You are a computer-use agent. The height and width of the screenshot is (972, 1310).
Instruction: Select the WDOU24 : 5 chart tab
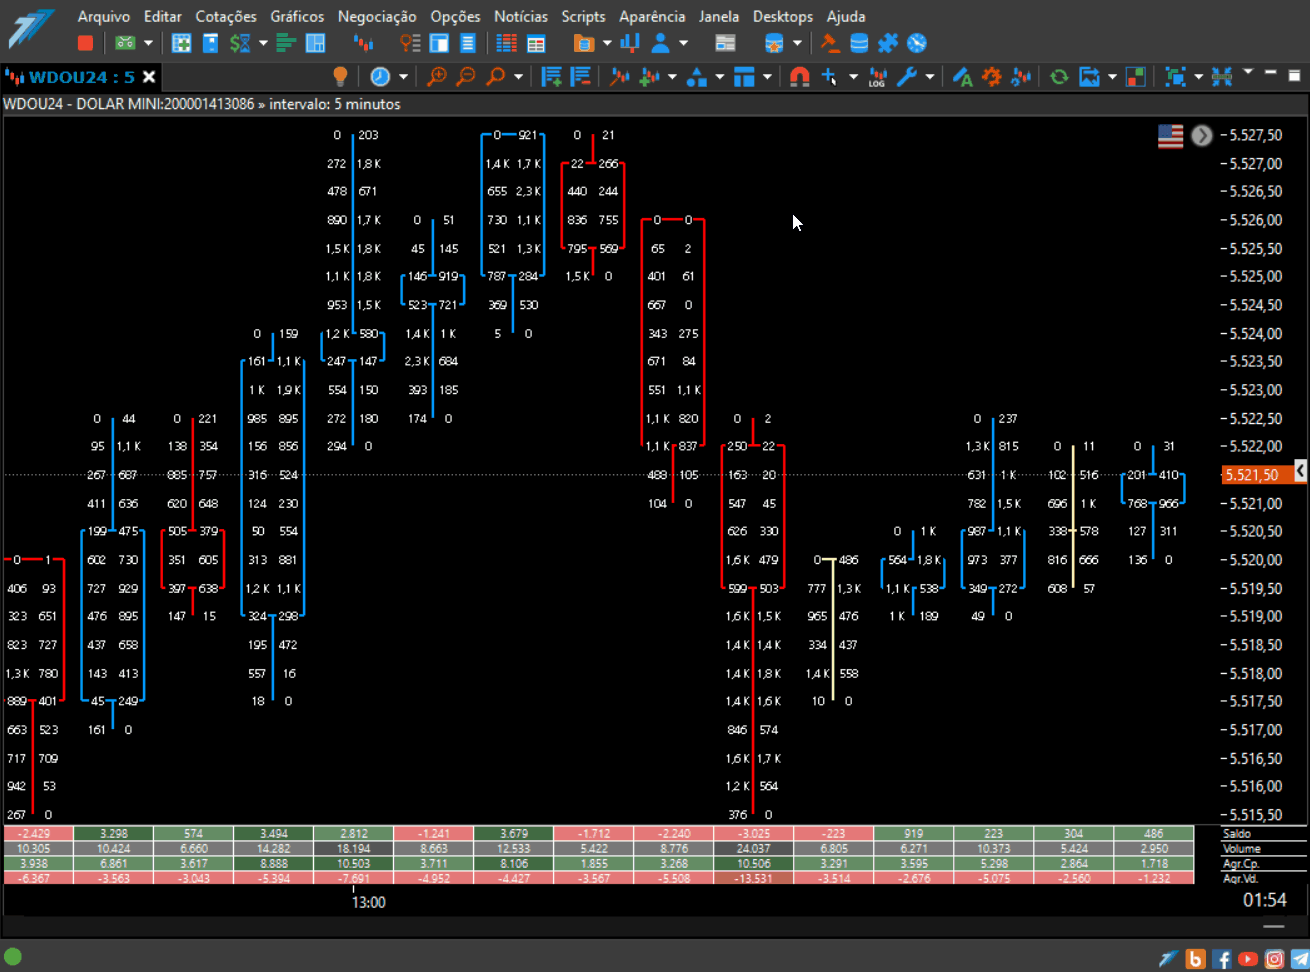[81, 76]
